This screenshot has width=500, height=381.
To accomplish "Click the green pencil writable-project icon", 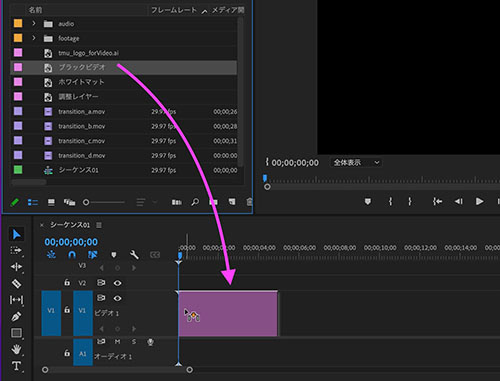I will click(x=14, y=202).
